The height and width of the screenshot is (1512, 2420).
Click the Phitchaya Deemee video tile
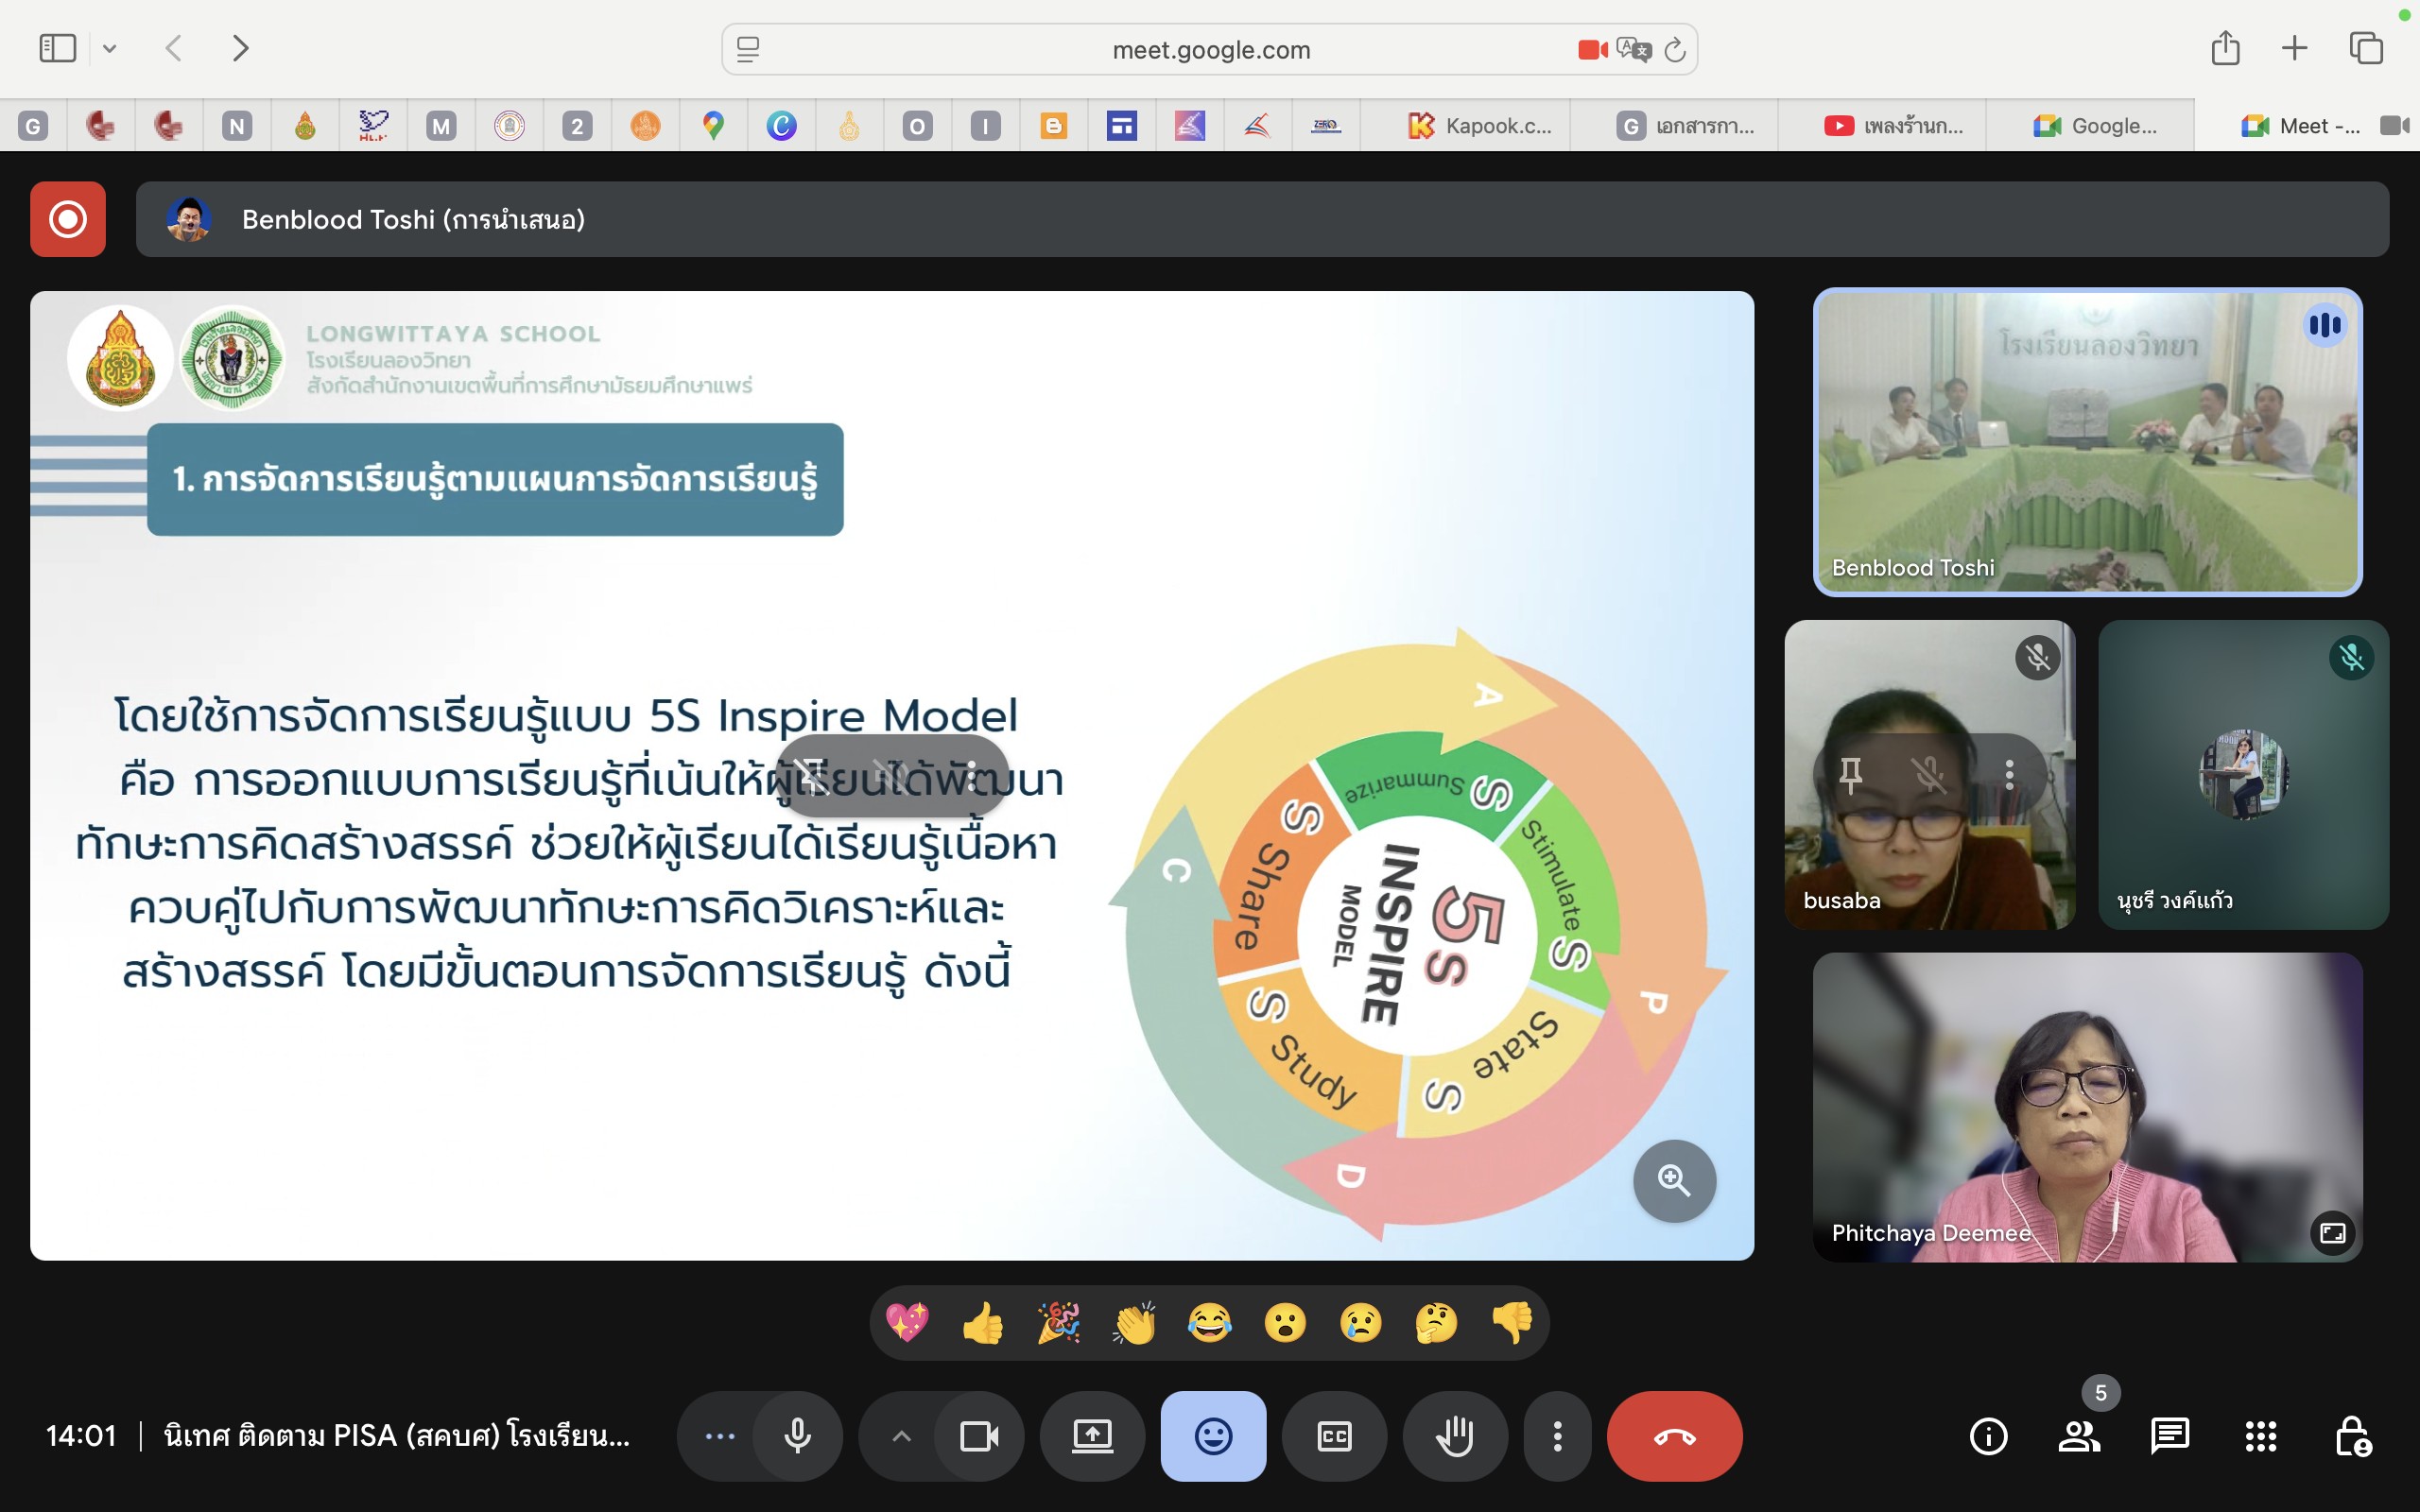(2087, 1107)
